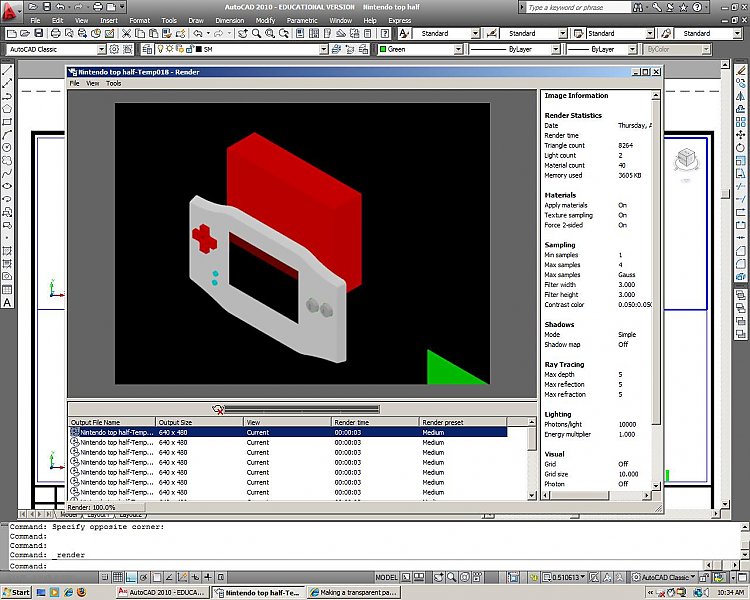The image size is (750, 600).
Task: Select the Line draw tool
Action: point(7,70)
